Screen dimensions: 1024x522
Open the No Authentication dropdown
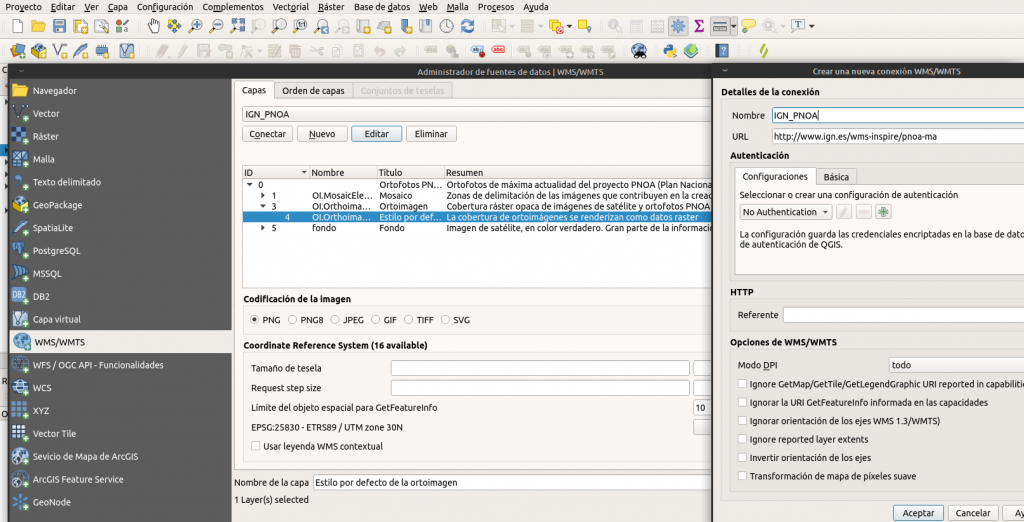(786, 212)
